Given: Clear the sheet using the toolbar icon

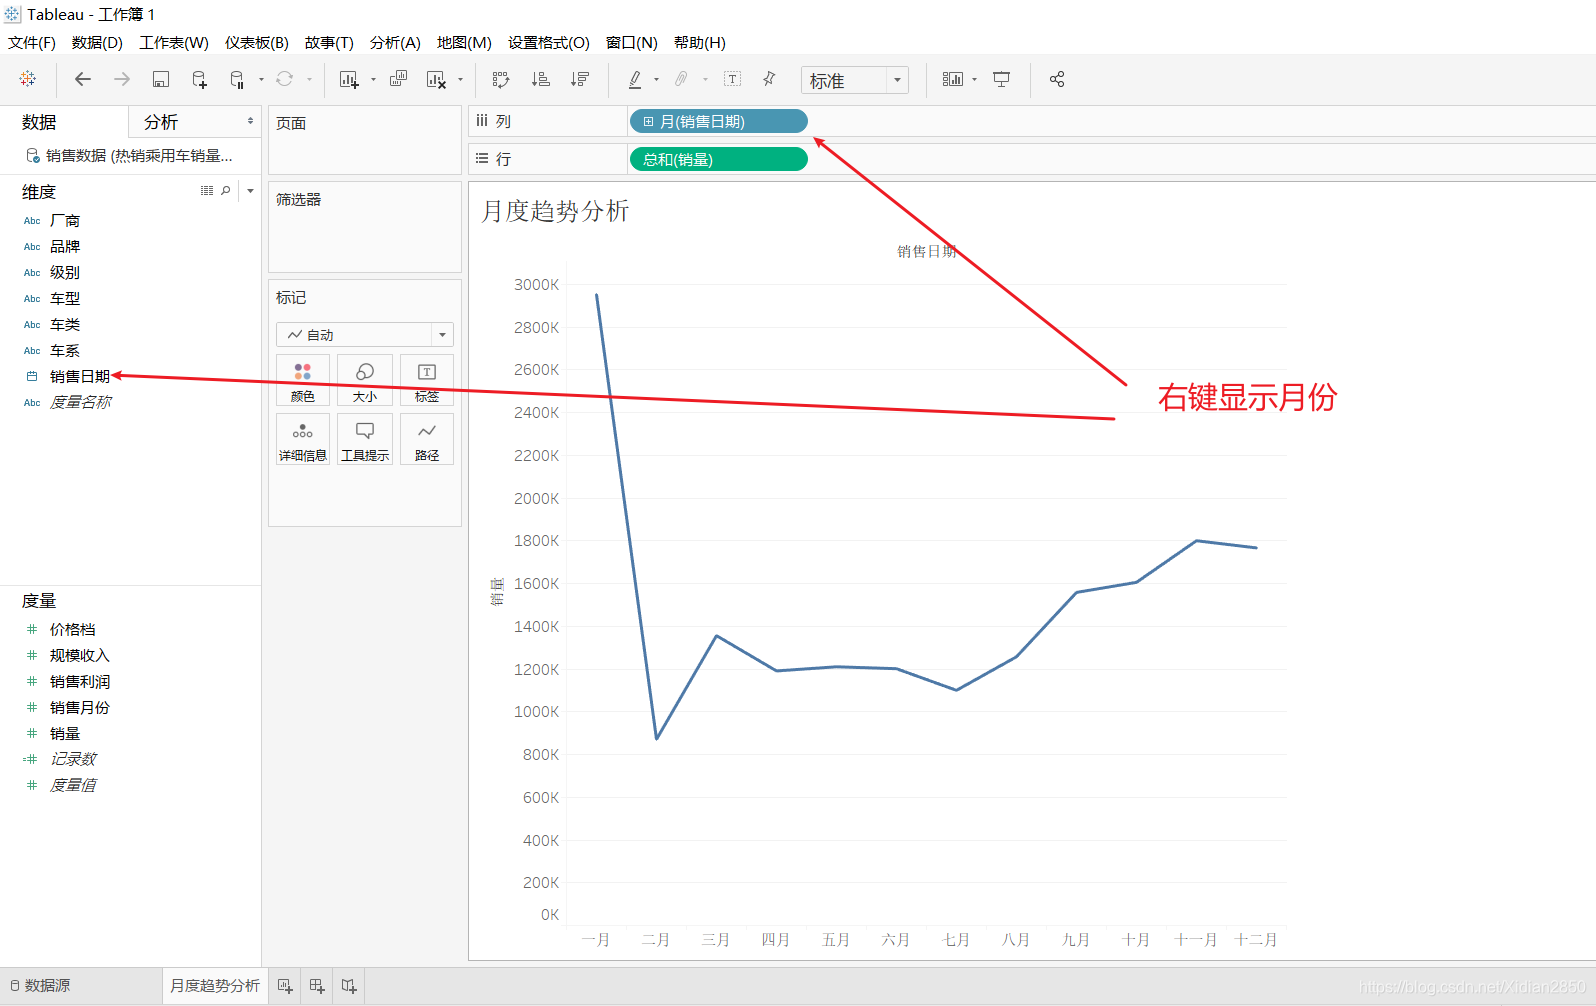Looking at the screenshot, I should [436, 79].
